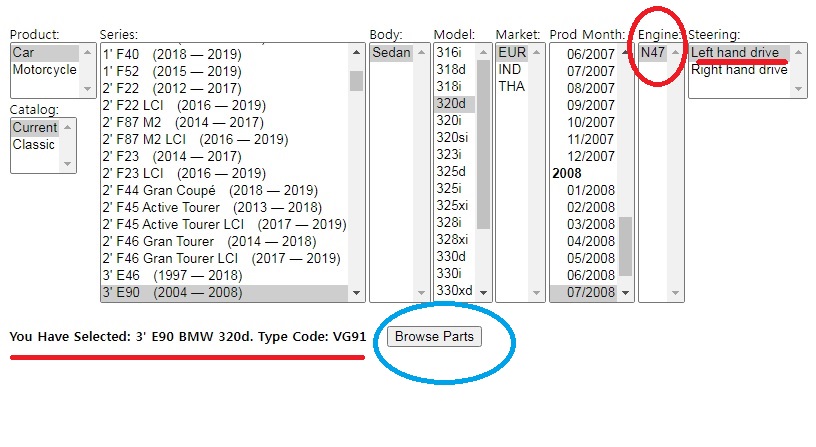Select series 3' E46 (1997 — 2018)

[225, 275]
